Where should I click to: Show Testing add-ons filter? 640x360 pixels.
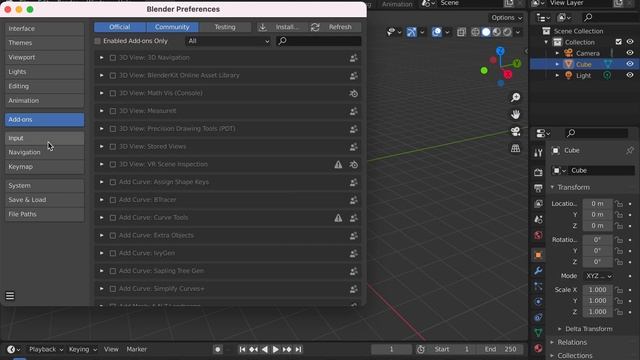pos(225,27)
